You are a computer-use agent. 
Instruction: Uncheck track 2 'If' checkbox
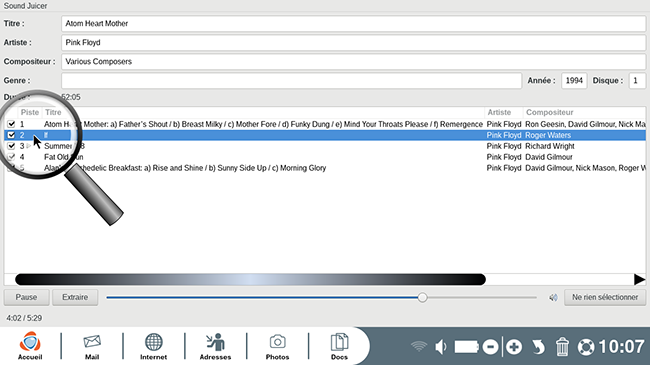[x=11, y=135]
